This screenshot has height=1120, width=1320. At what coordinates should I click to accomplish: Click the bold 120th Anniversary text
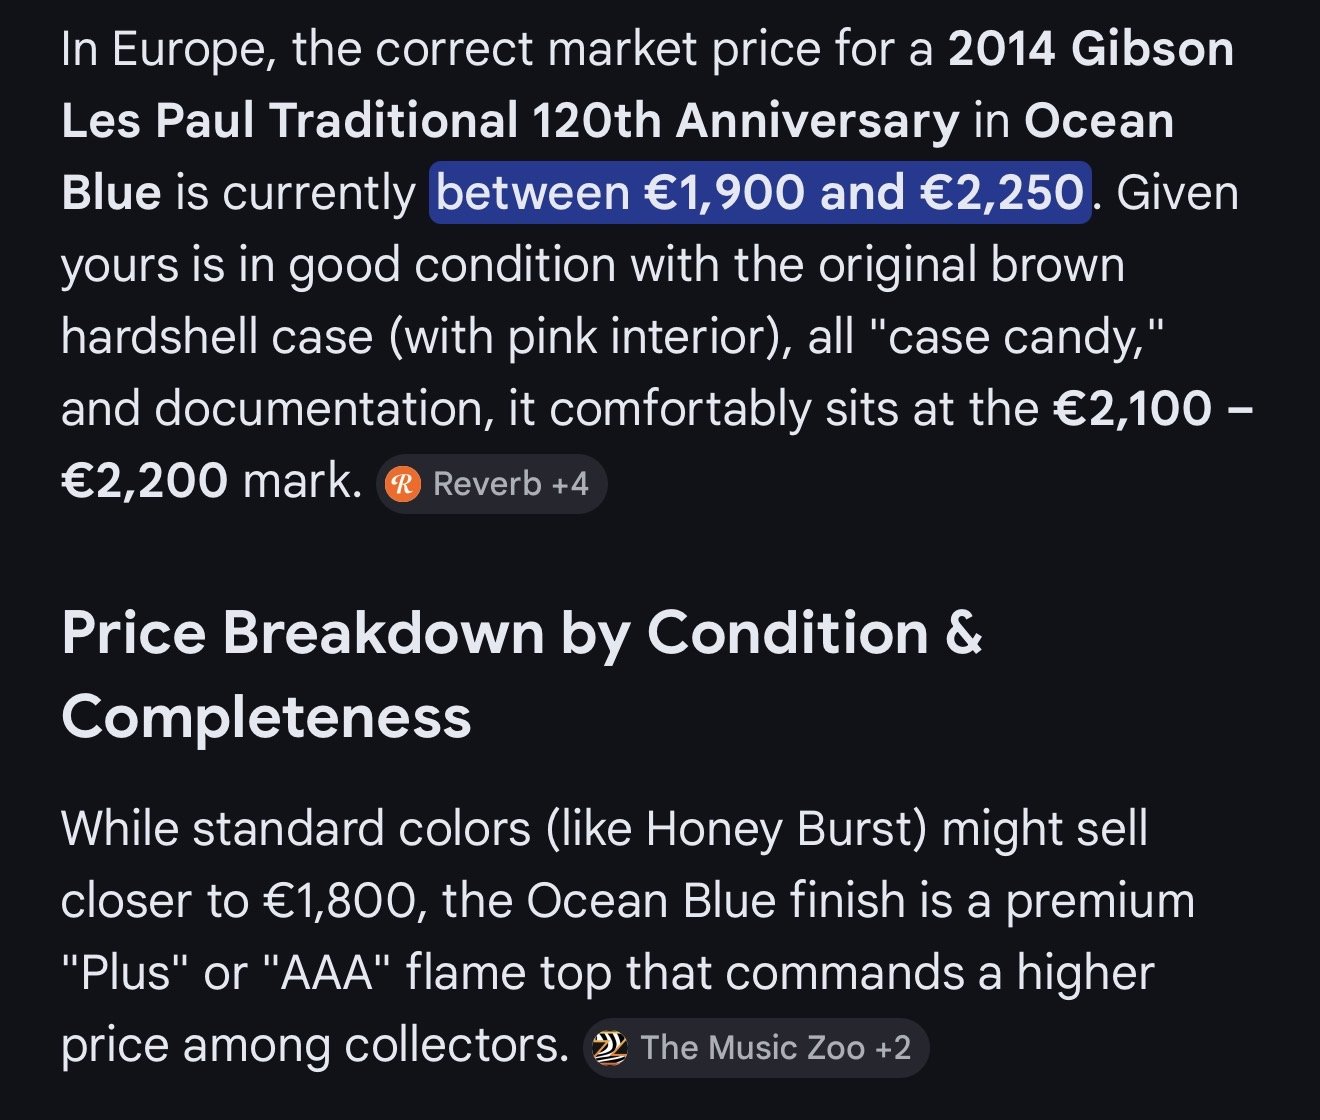[x=745, y=121]
